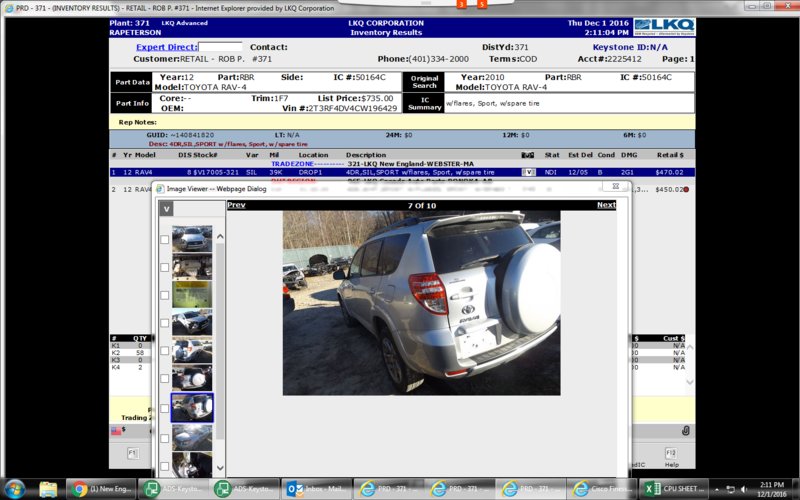Open engine bay thumbnail
Image resolution: width=800 pixels, height=500 pixels.
[x=192, y=266]
